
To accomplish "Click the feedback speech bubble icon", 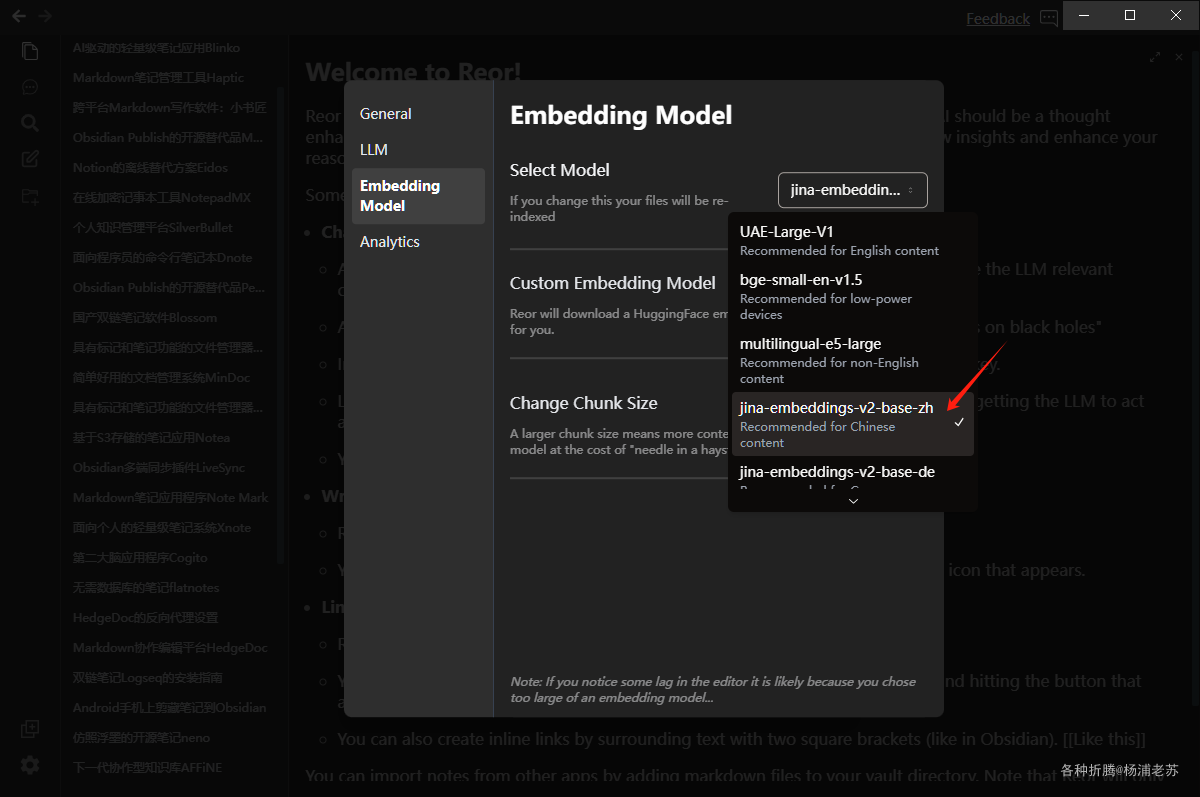I will tap(1048, 18).
